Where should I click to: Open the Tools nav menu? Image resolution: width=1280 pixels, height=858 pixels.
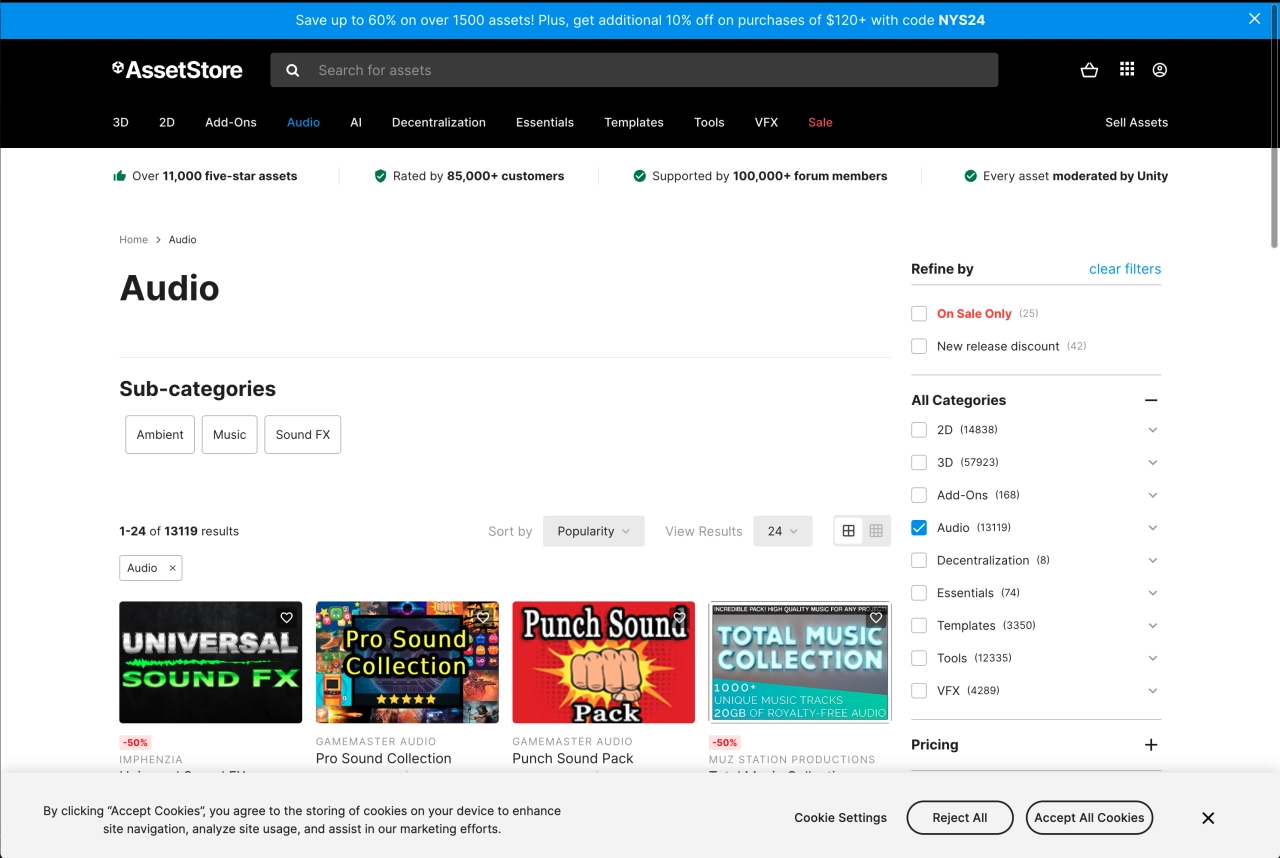coord(709,122)
